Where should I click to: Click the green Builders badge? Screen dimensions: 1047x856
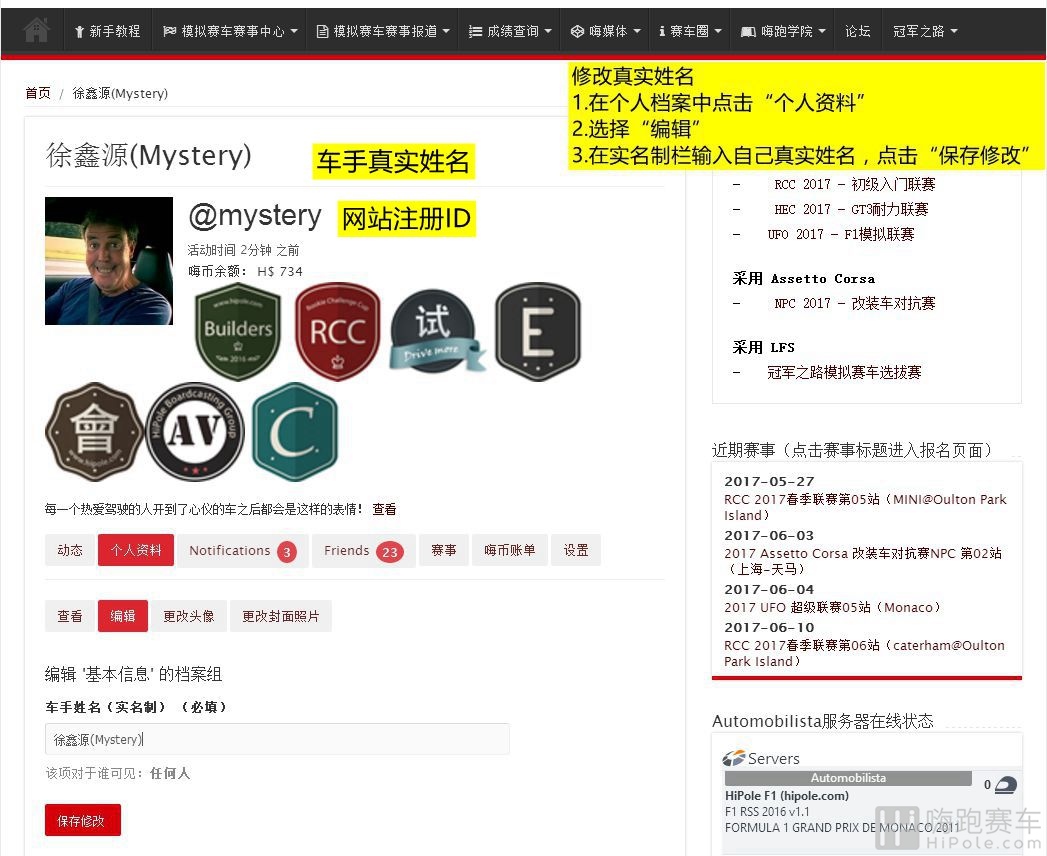(238, 330)
